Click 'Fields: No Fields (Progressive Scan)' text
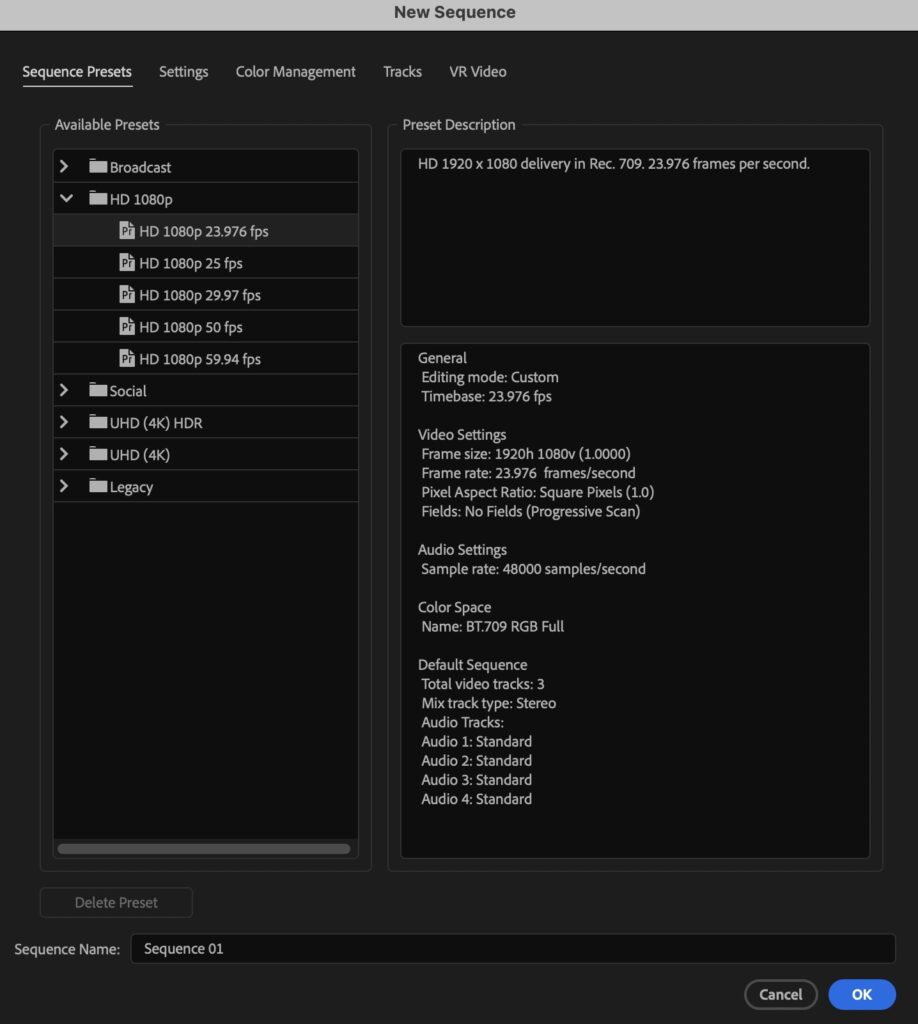 pyautogui.click(x=530, y=511)
